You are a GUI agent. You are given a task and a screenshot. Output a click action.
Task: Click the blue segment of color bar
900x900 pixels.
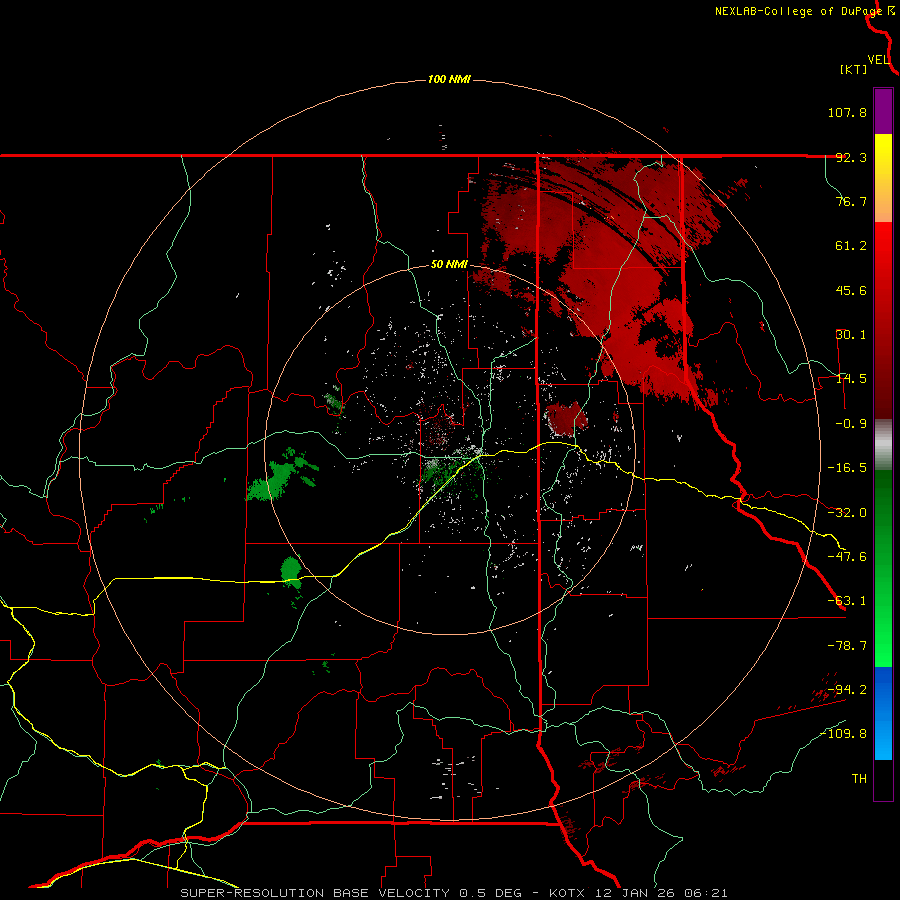883,713
